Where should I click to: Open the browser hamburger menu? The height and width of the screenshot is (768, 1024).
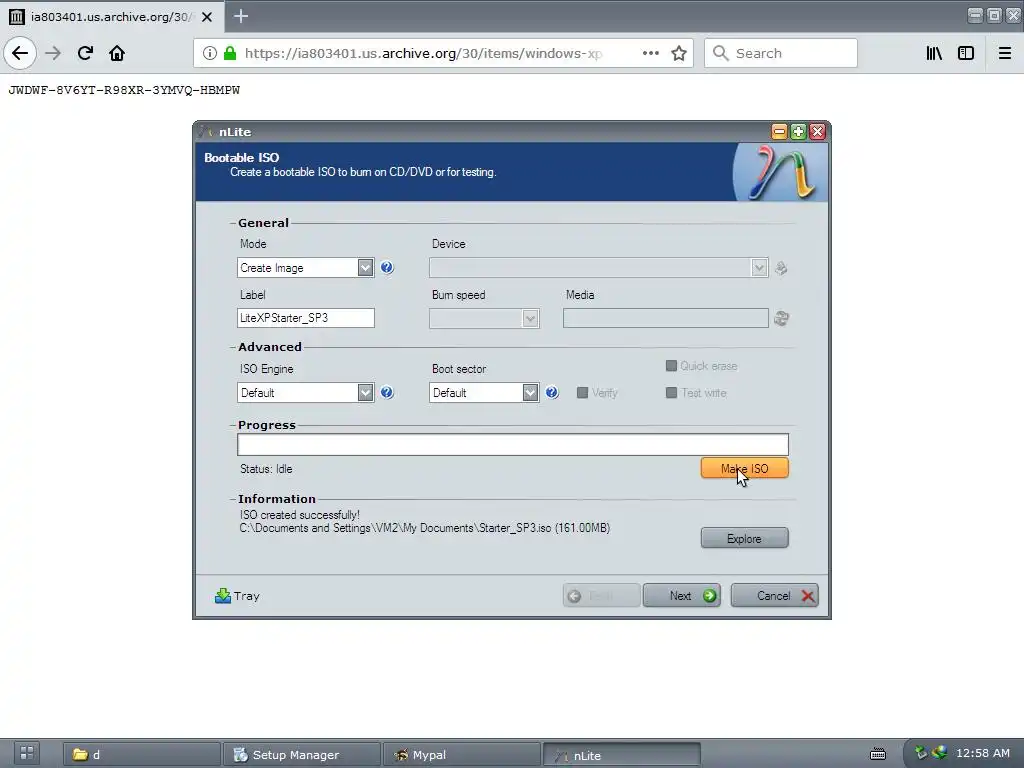(x=1004, y=53)
